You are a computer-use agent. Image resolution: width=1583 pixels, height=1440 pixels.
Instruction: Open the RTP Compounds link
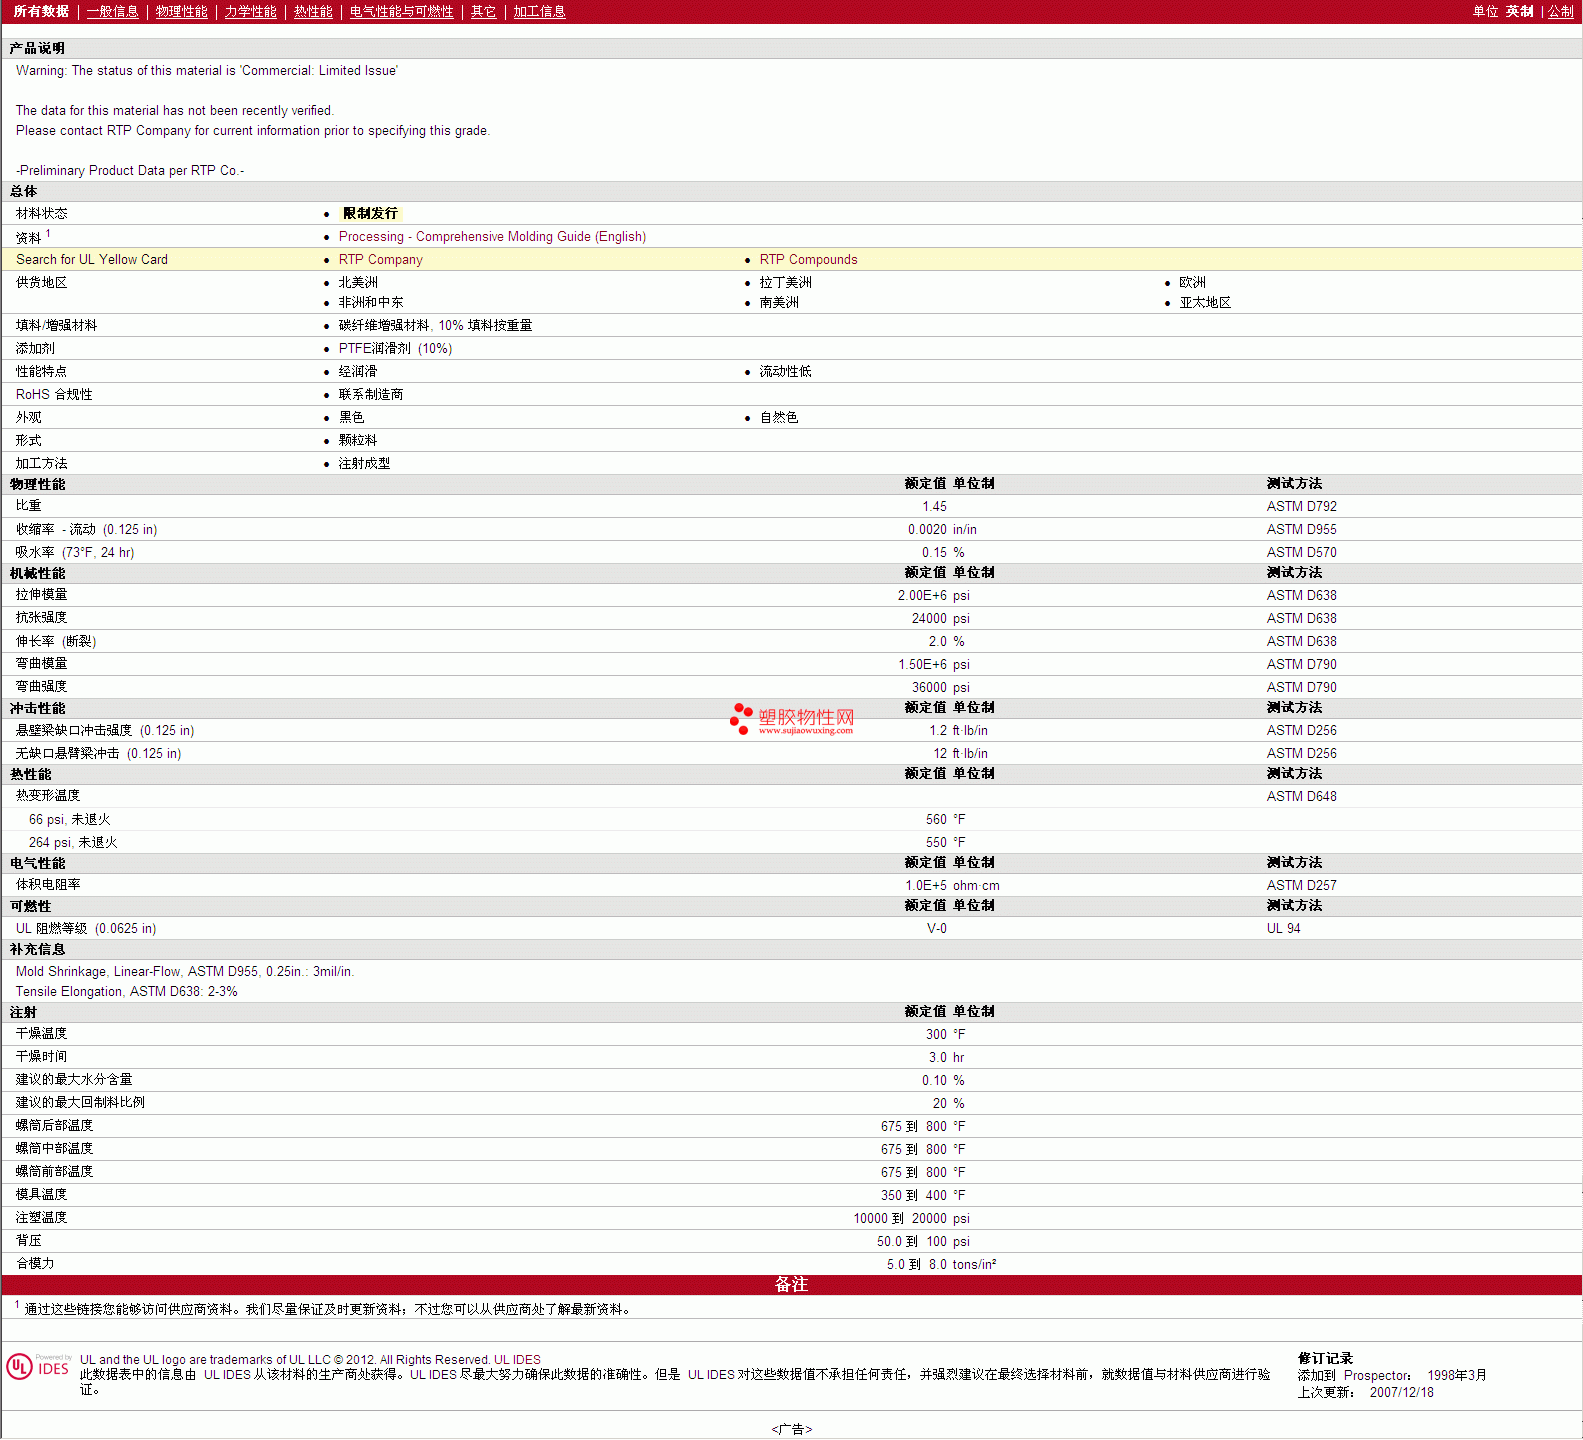(808, 260)
